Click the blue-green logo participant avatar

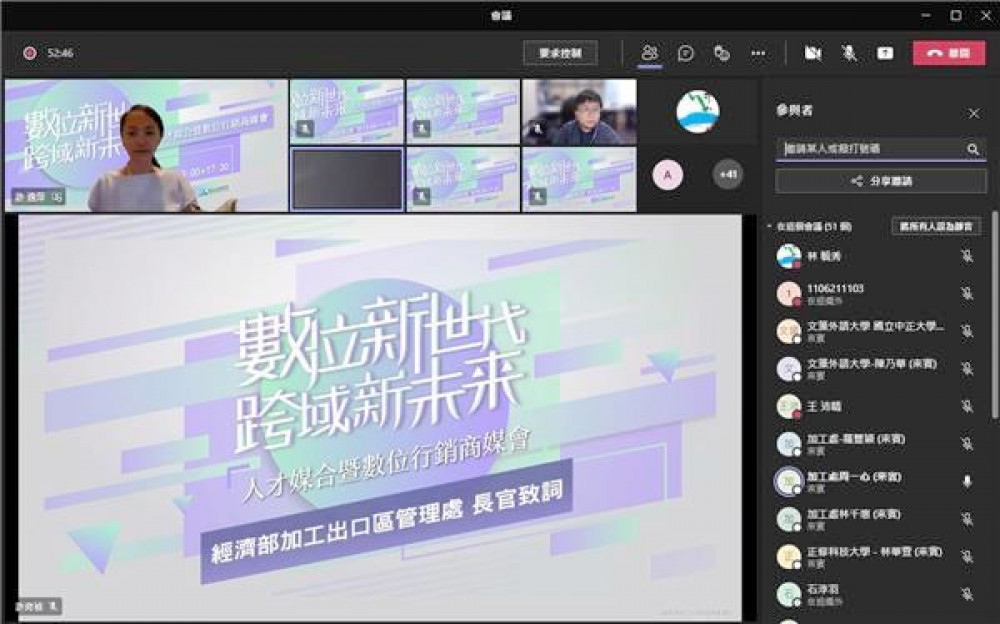pos(698,112)
